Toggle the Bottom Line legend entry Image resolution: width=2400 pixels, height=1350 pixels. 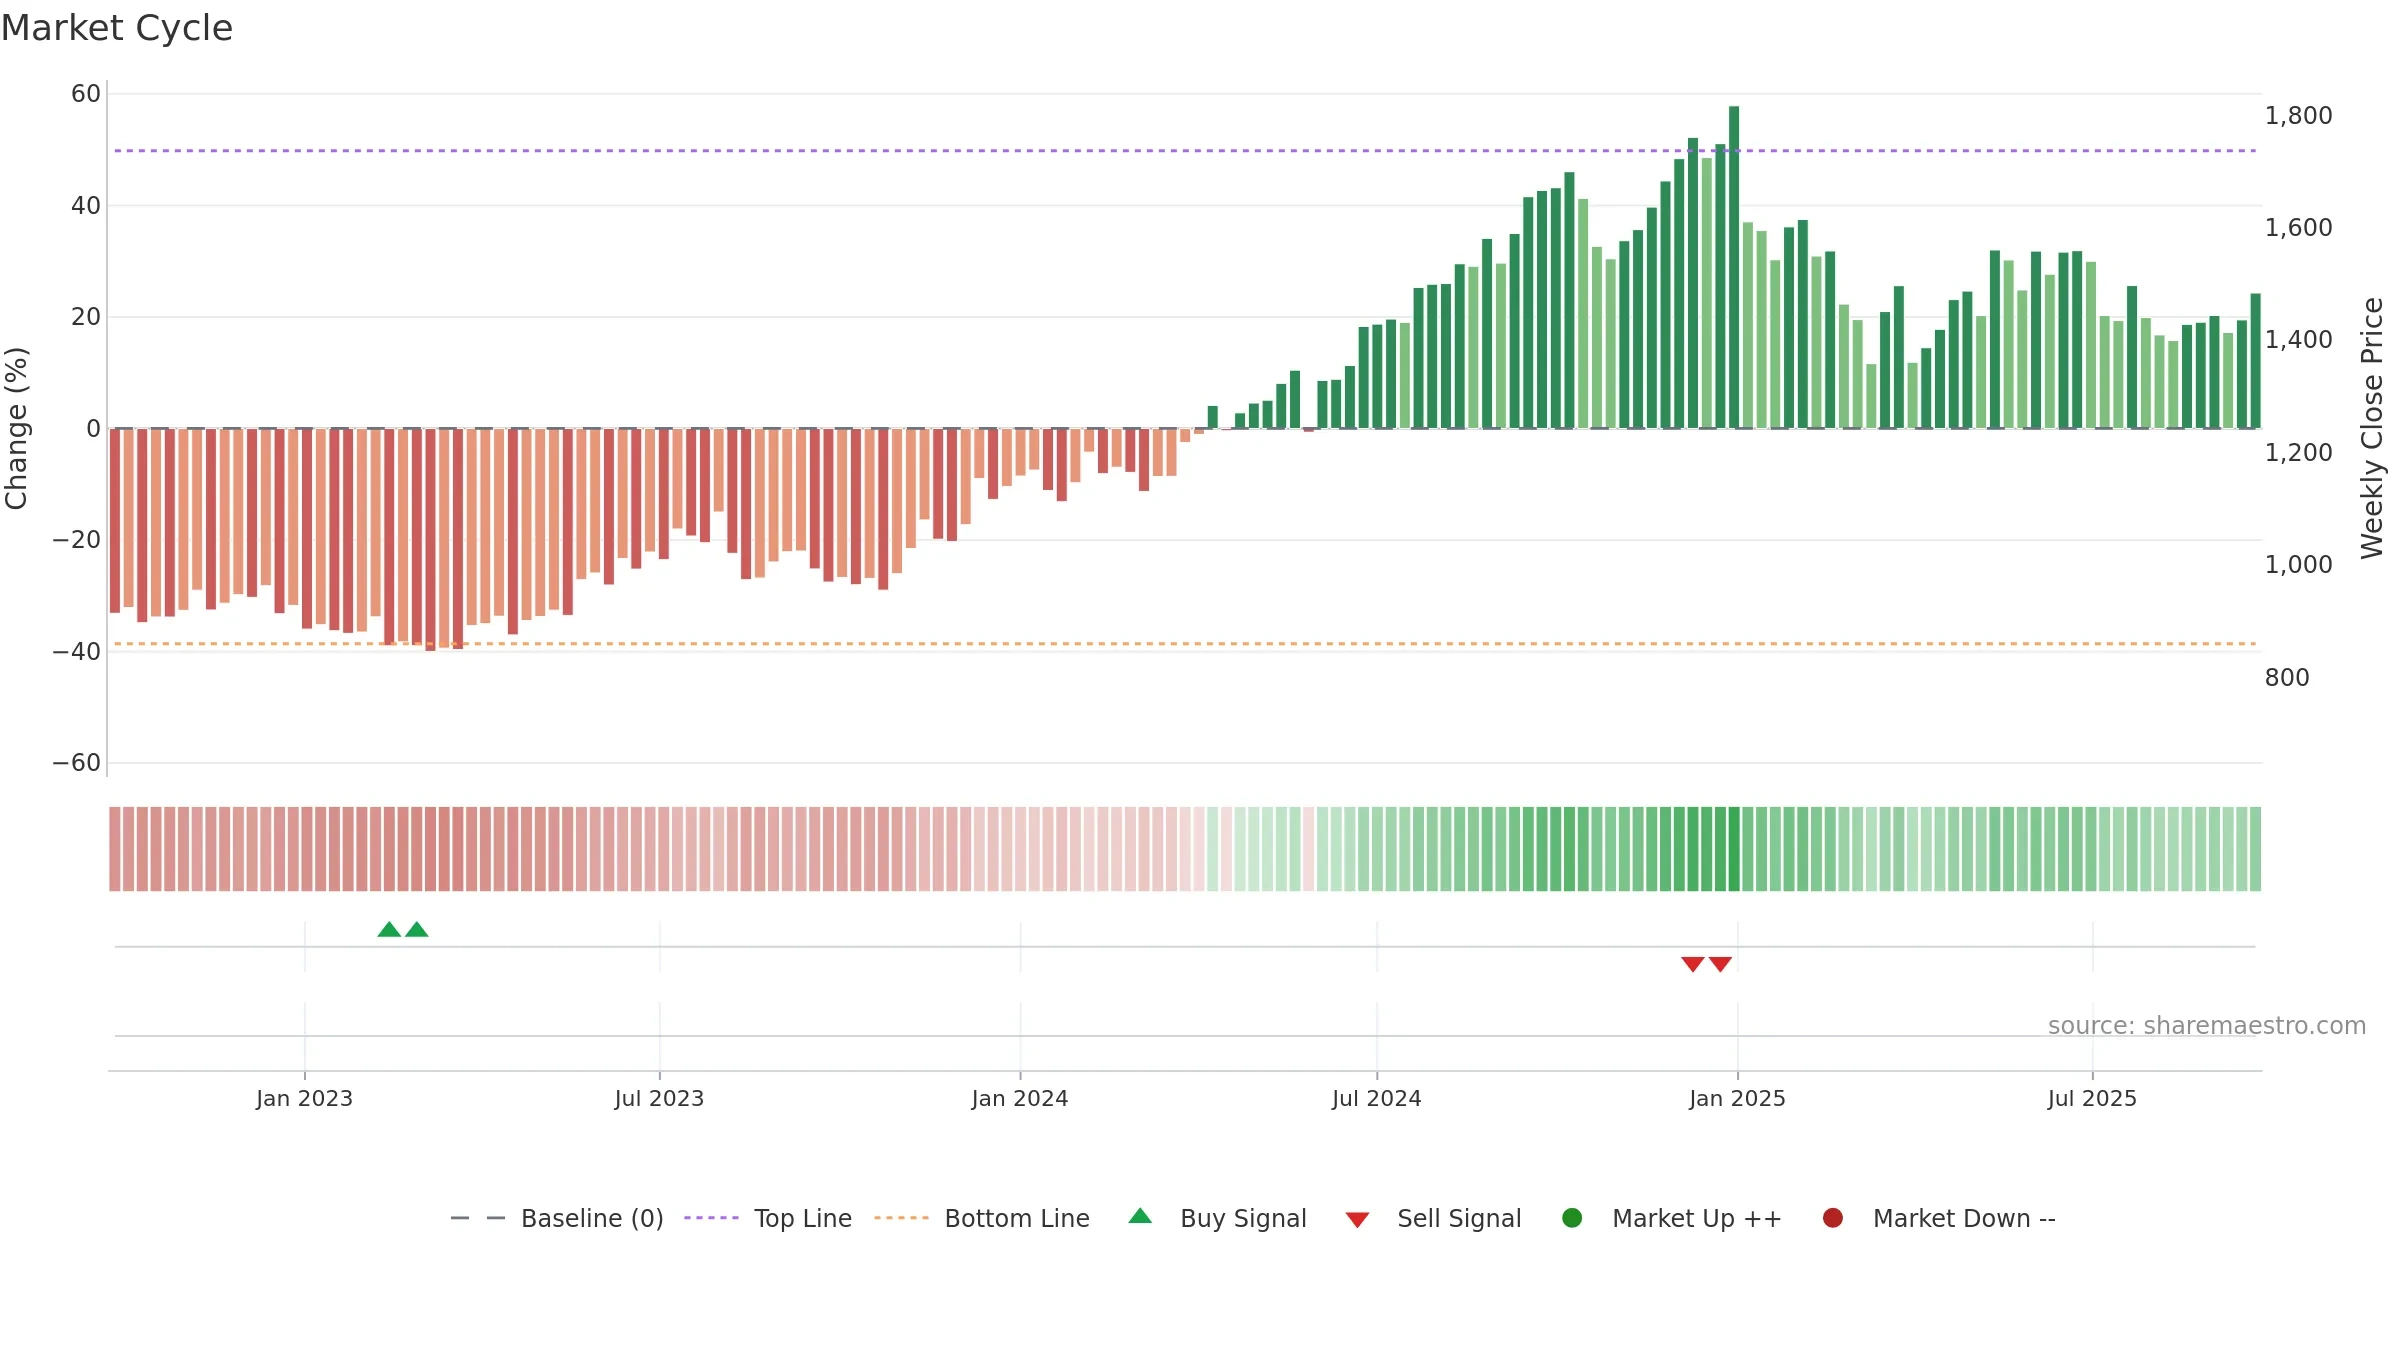982,1218
